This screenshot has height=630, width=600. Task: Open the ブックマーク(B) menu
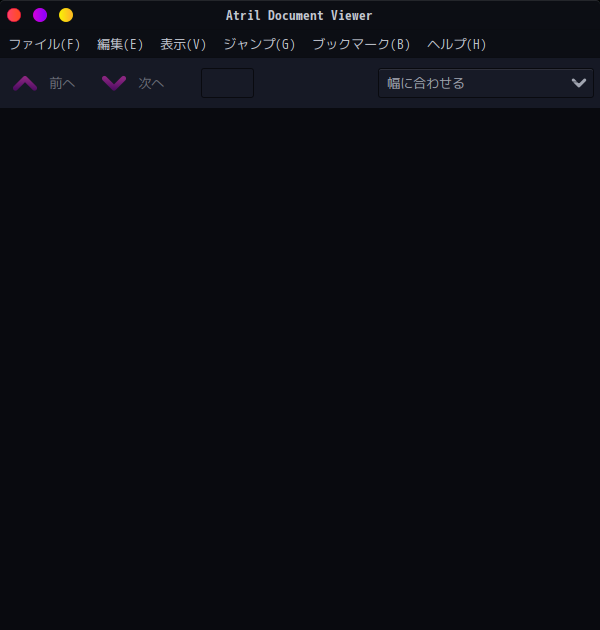[x=361, y=44]
